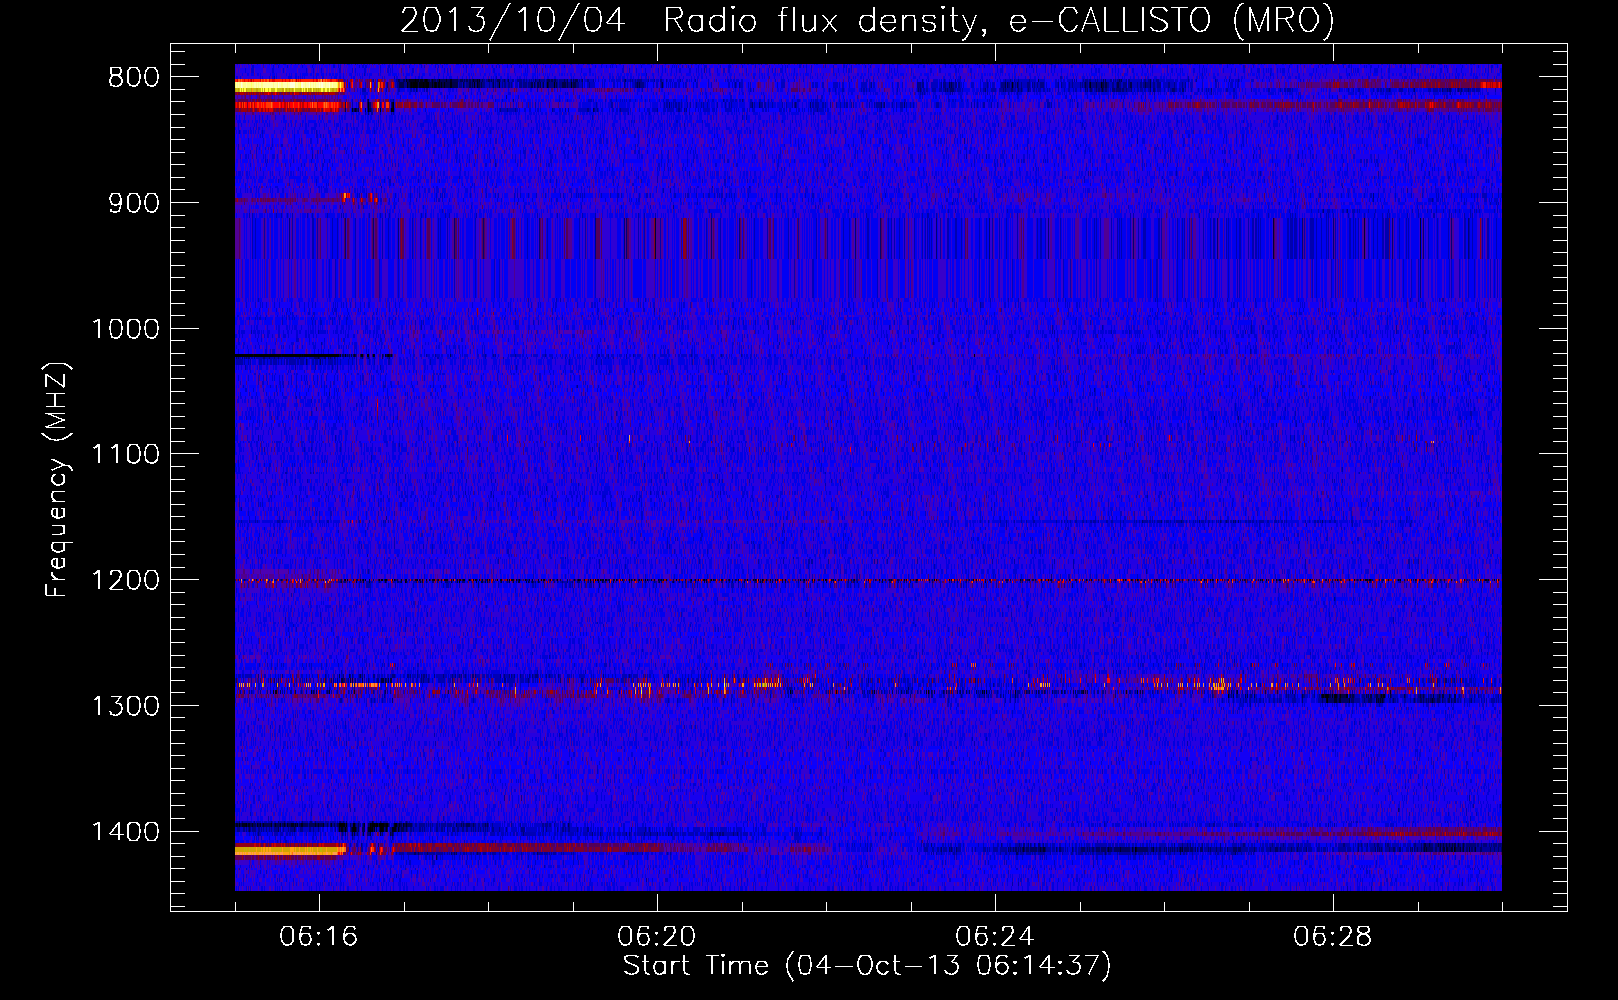This screenshot has width=1618, height=1000.
Task: Select the 900 frequency tick label
Action: pyautogui.click(x=134, y=203)
